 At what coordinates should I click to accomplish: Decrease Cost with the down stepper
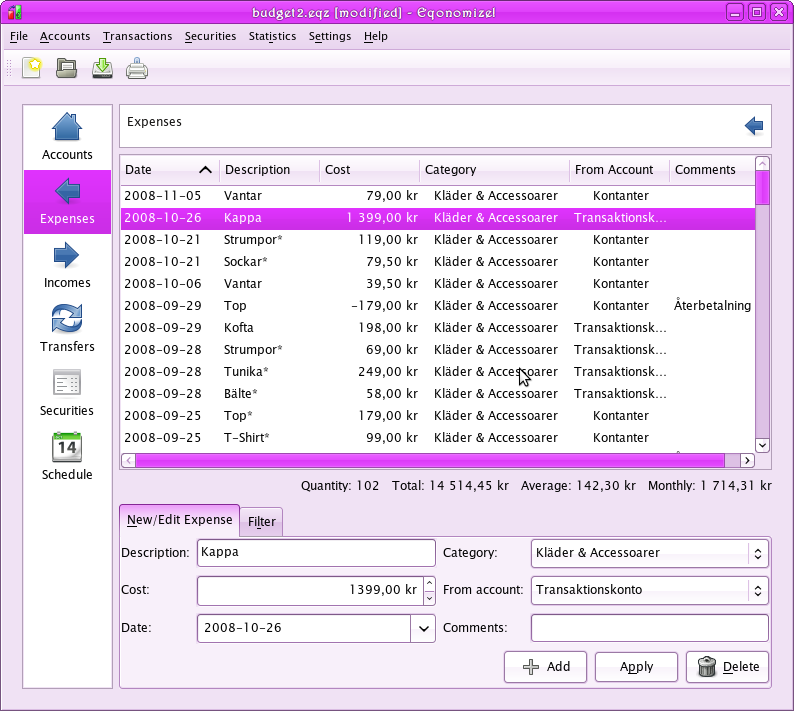pyautogui.click(x=429, y=598)
